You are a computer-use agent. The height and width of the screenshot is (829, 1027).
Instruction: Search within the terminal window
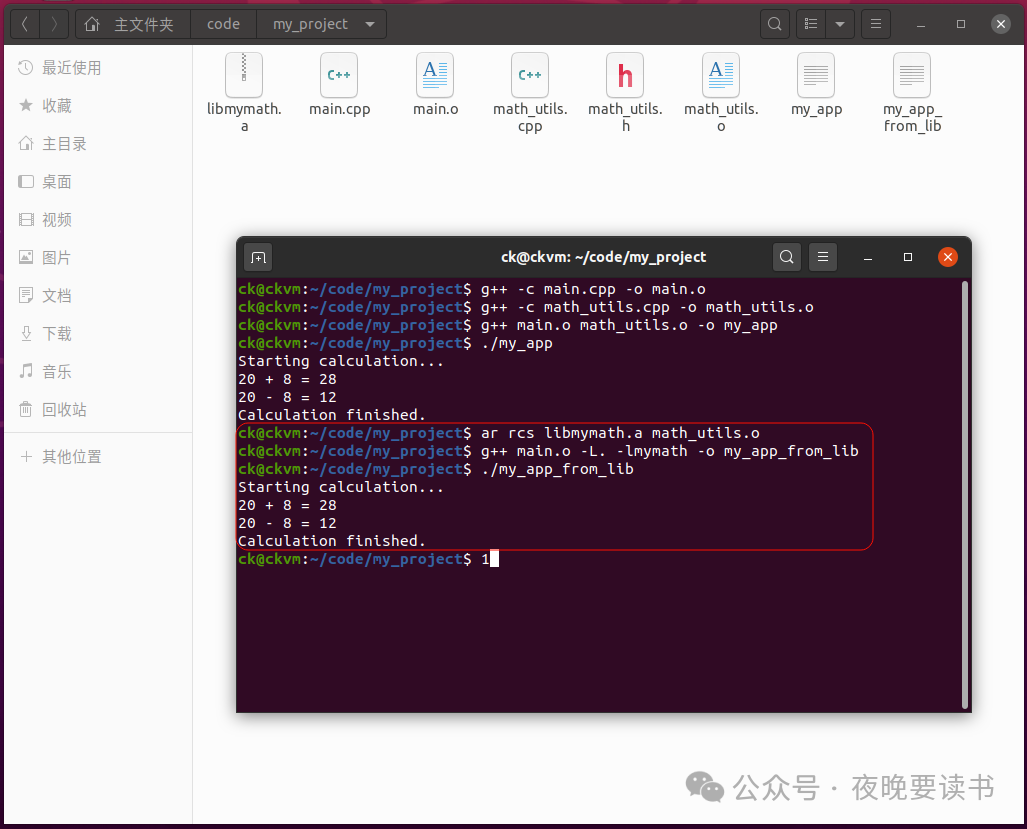pos(787,257)
